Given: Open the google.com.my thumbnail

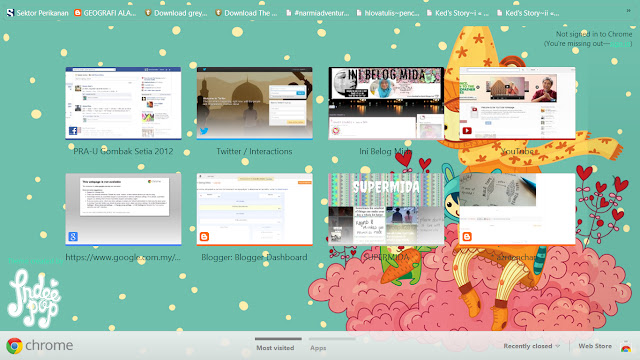Looking at the screenshot, I should (x=123, y=209).
